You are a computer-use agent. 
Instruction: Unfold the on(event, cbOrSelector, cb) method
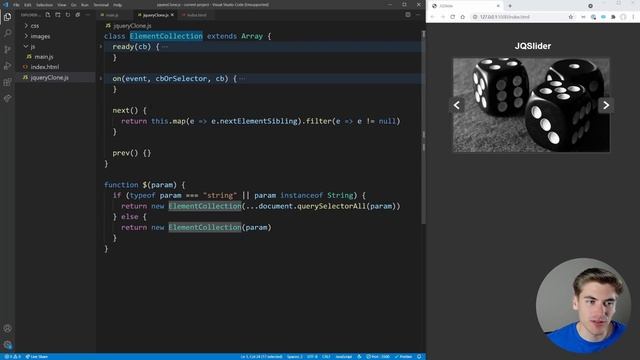pyautogui.click(x=101, y=78)
